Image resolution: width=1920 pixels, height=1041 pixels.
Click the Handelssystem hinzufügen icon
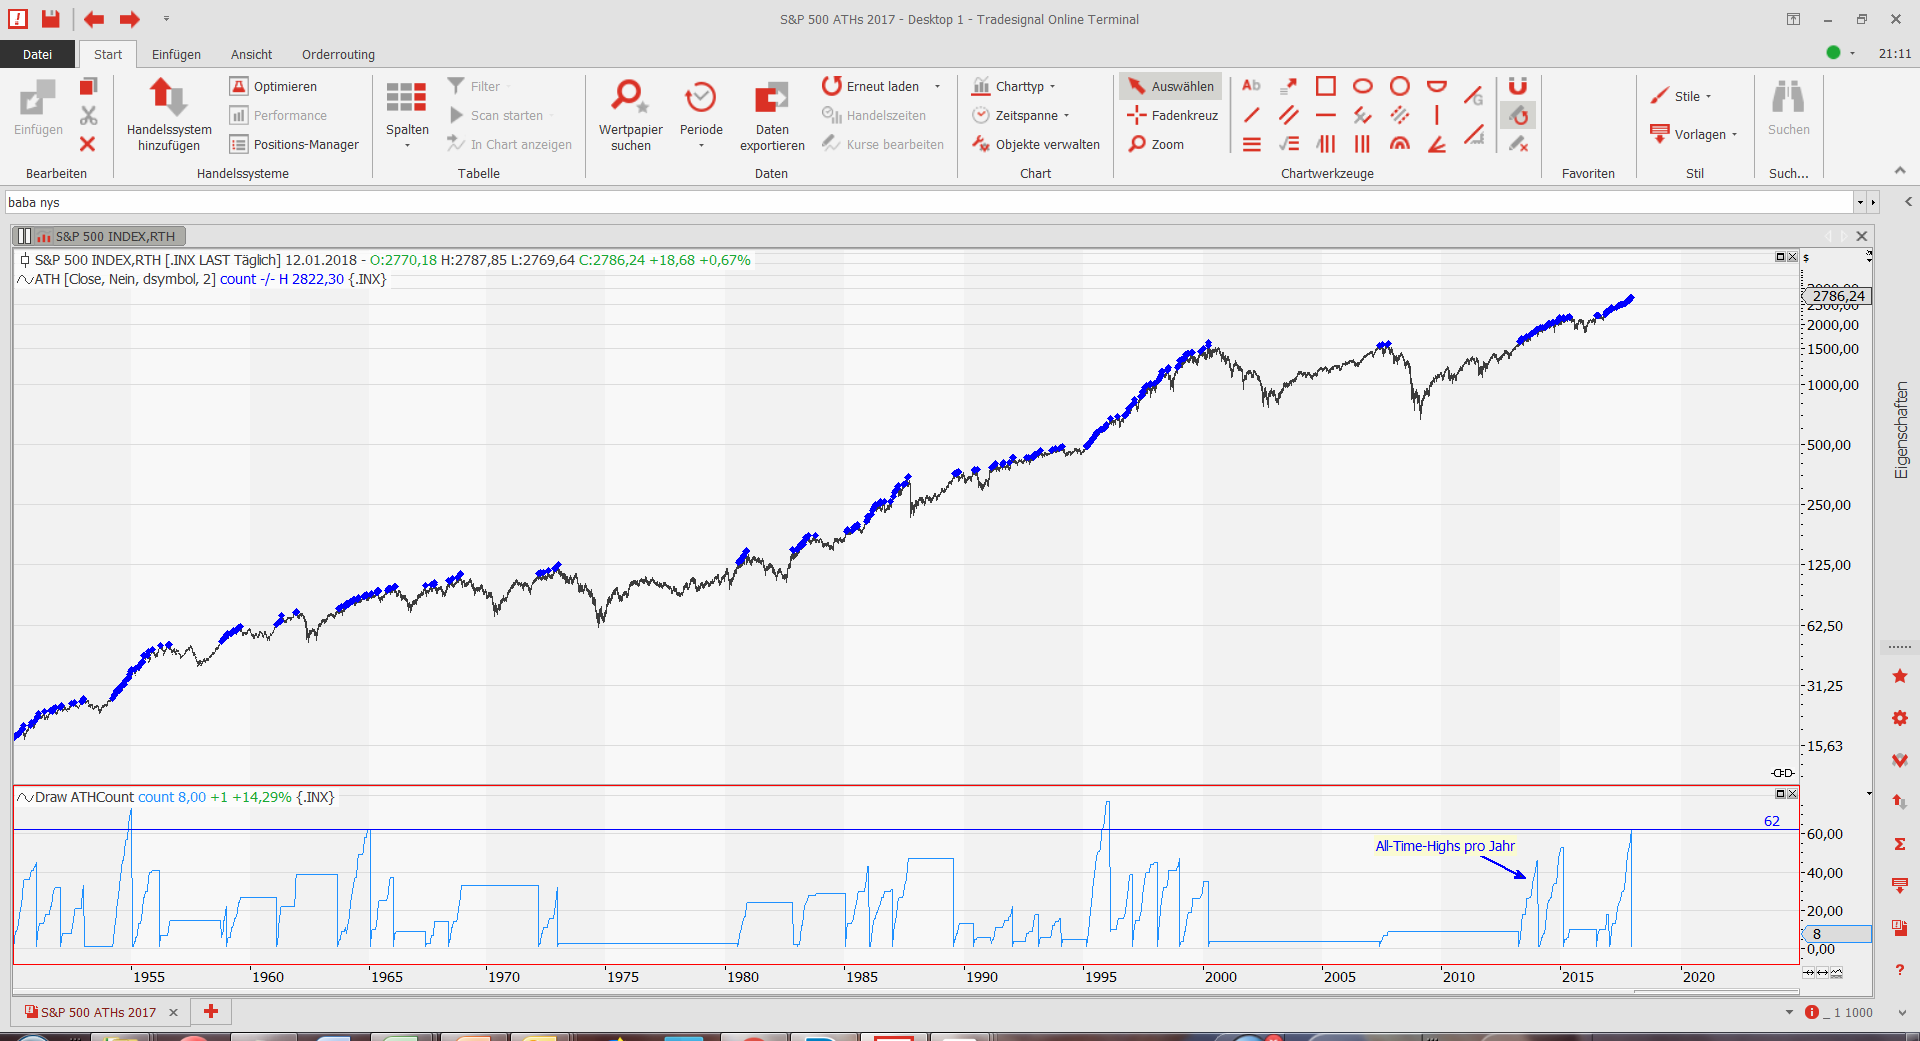168,98
